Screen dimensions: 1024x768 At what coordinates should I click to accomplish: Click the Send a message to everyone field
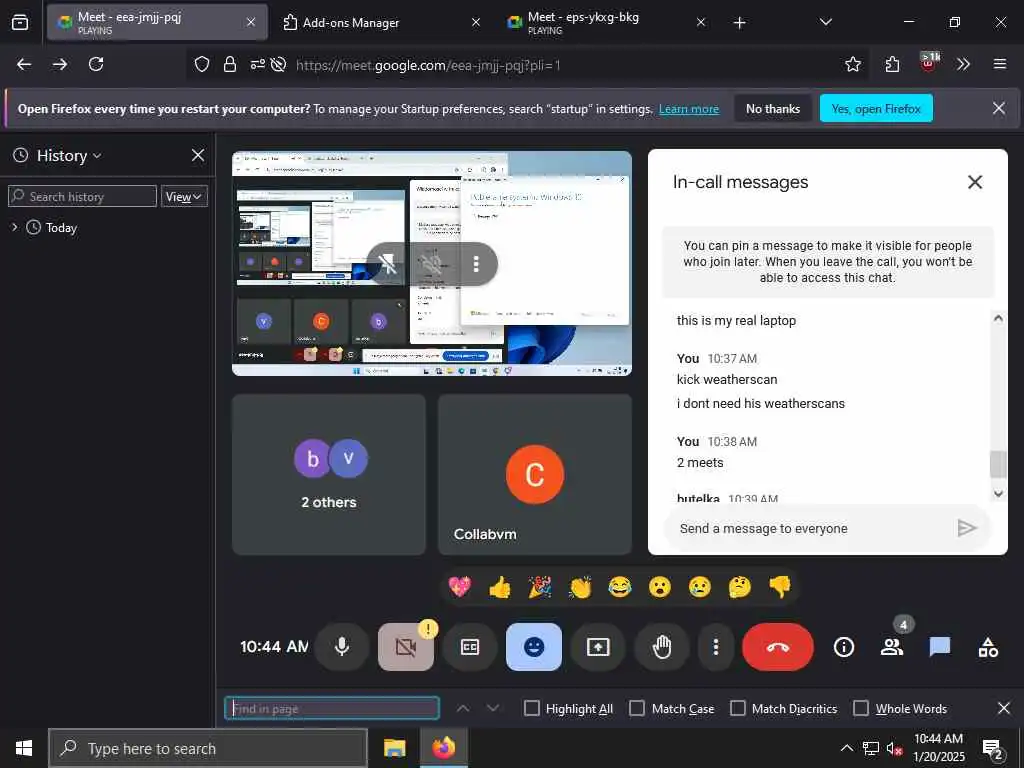coord(810,528)
